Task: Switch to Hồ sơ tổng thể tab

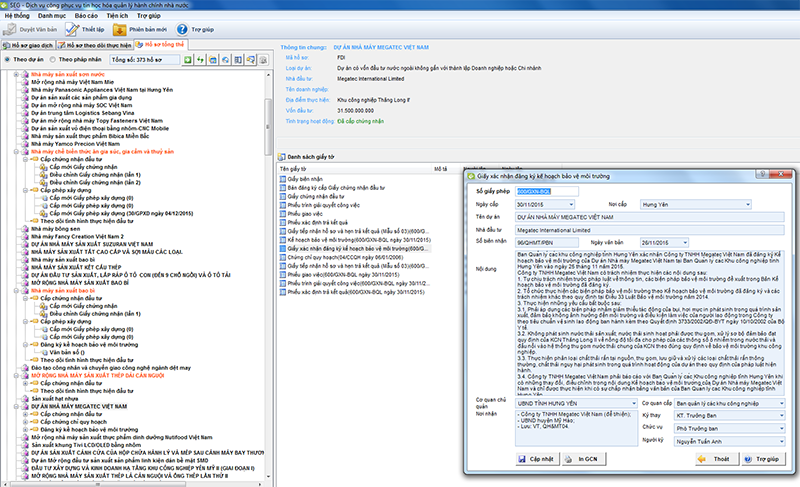Action: pos(160,44)
